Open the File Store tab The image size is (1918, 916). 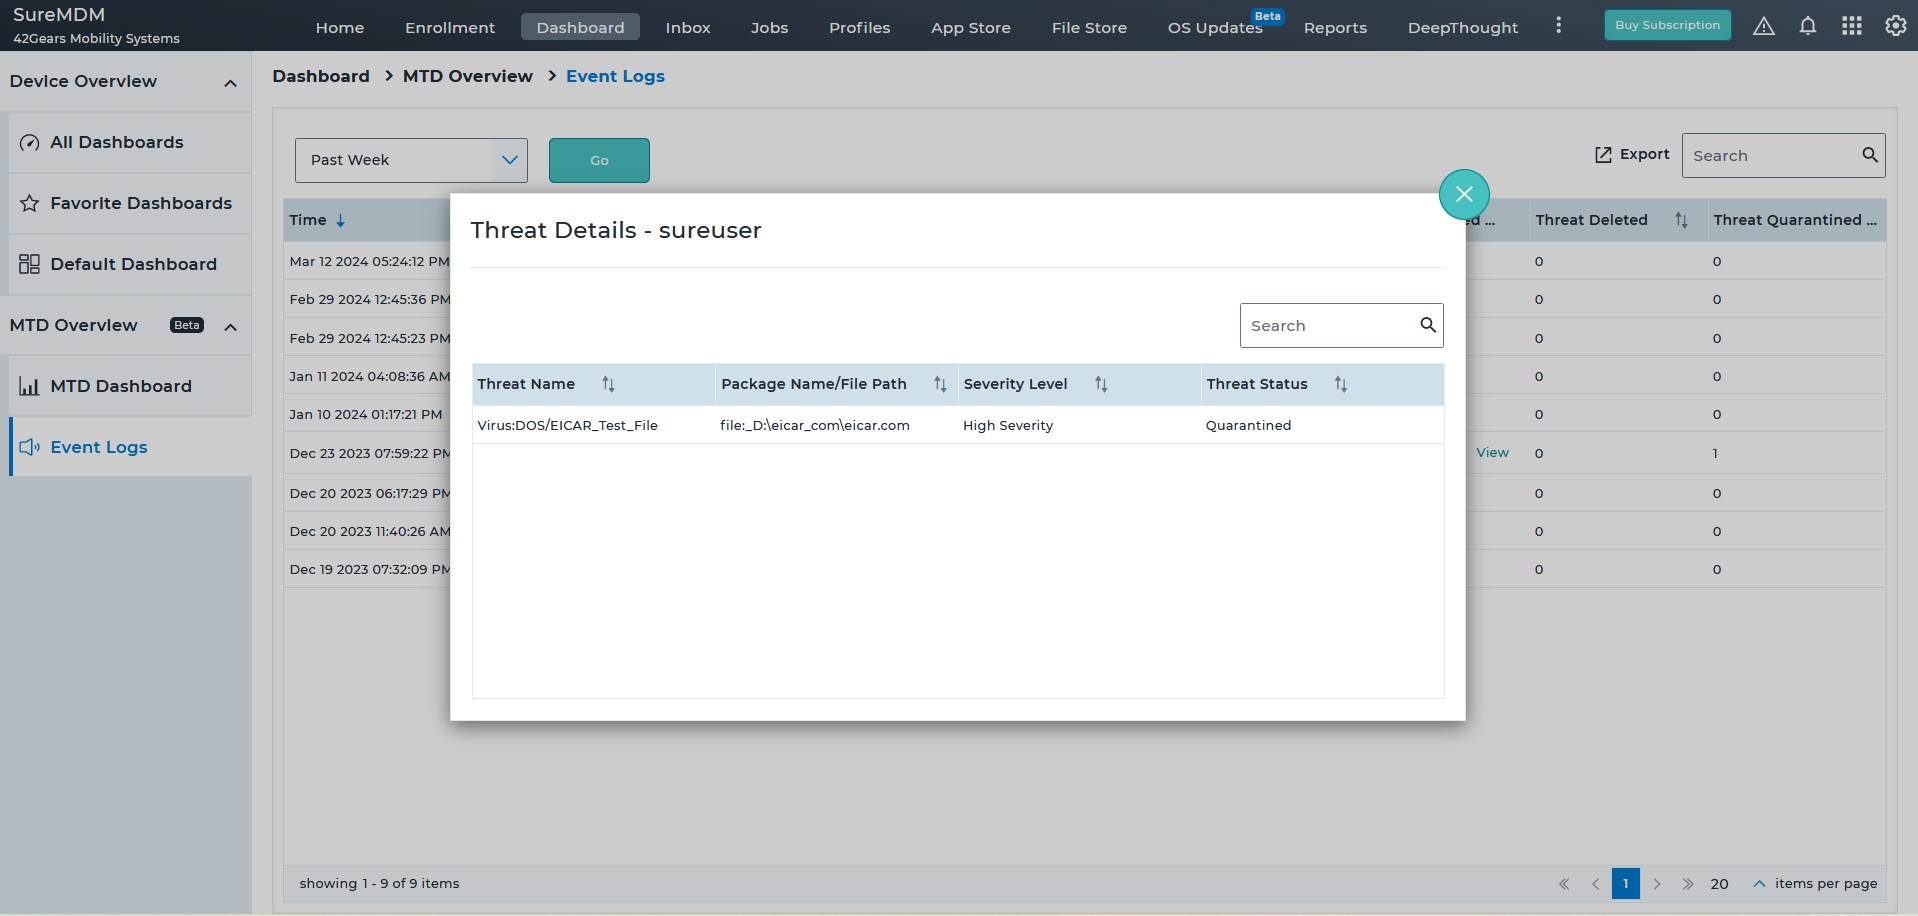tap(1089, 27)
